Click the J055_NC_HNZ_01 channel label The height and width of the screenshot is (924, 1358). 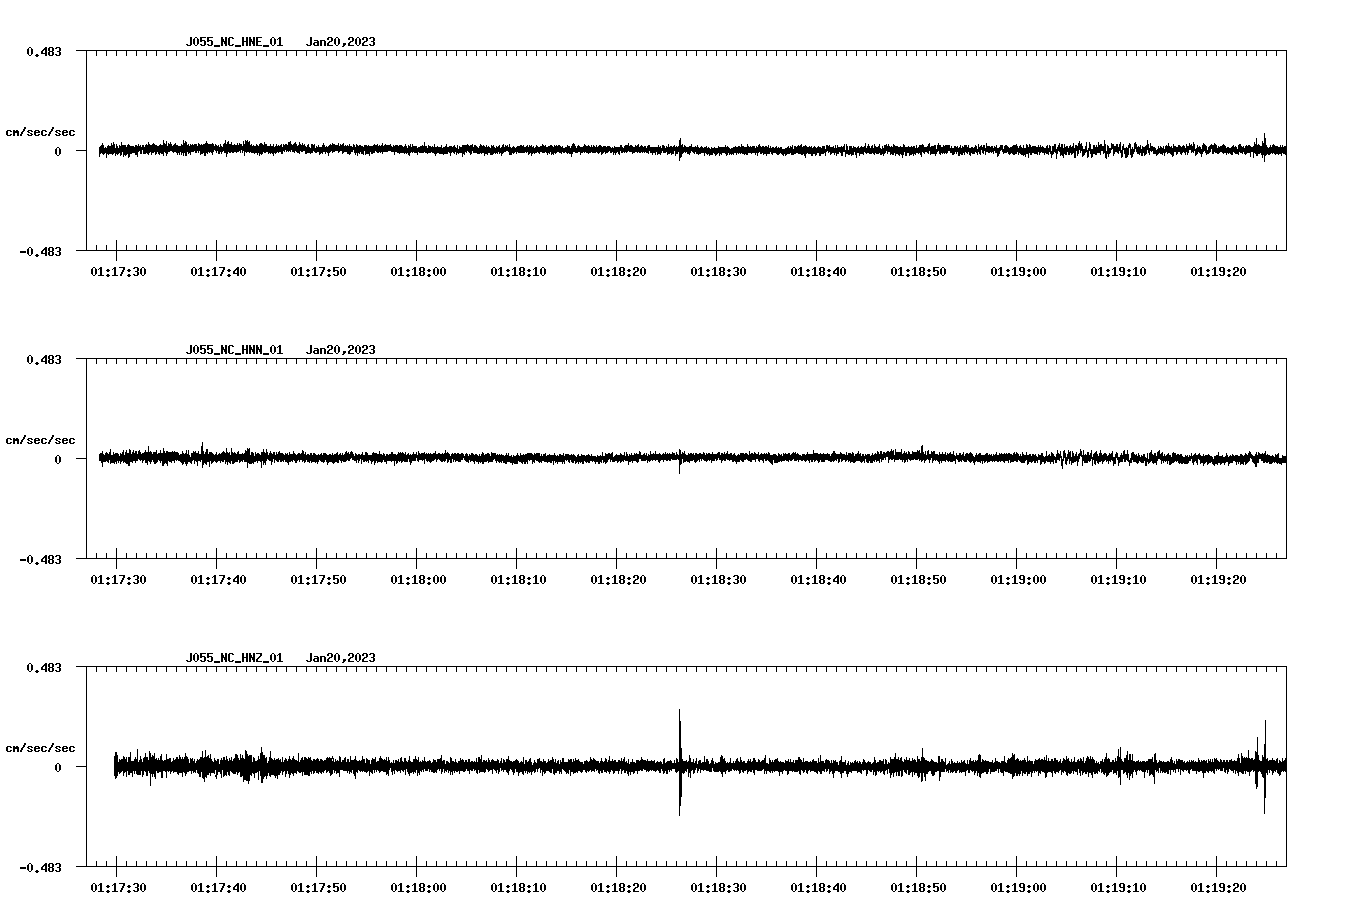(233, 656)
